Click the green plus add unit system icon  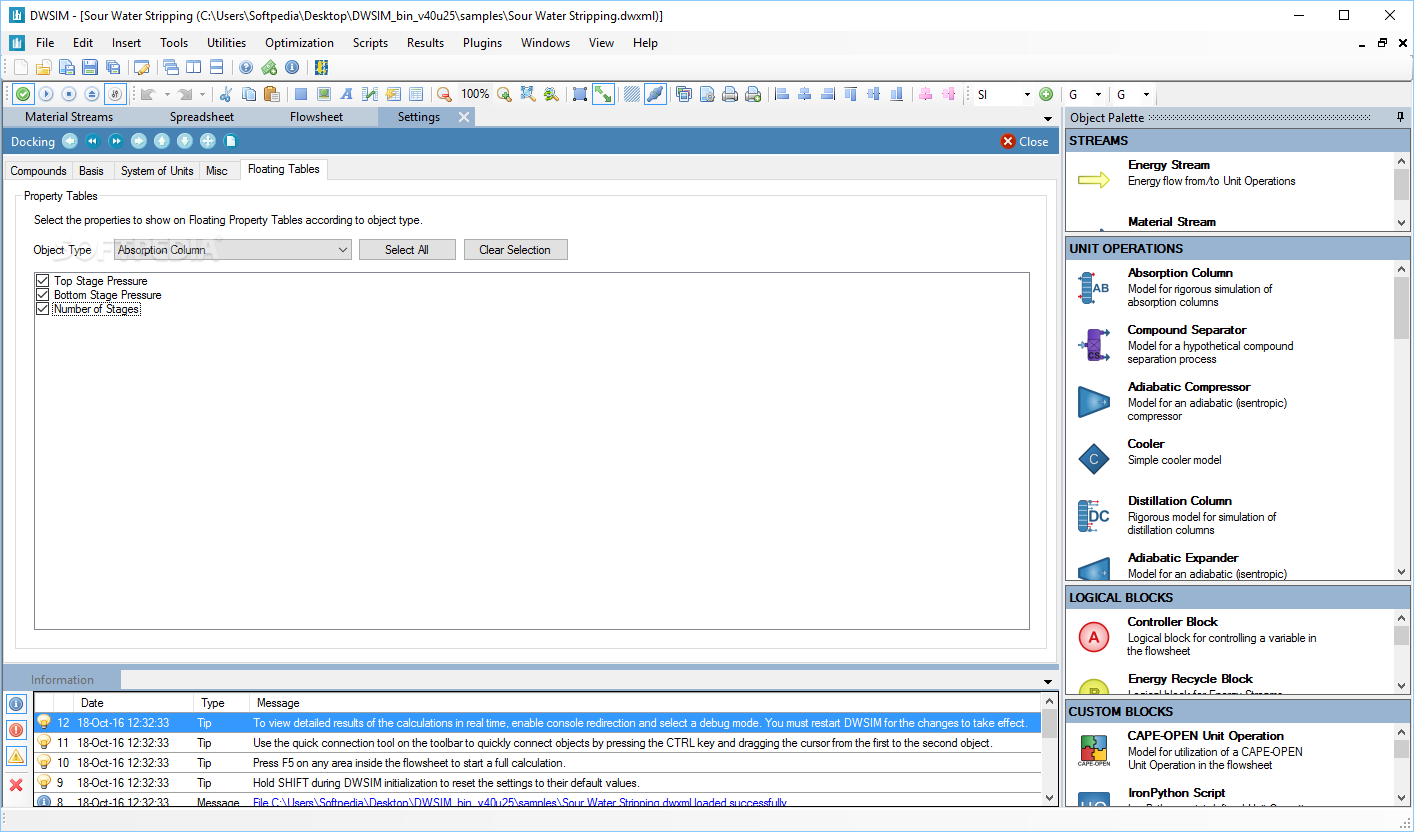[1046, 94]
